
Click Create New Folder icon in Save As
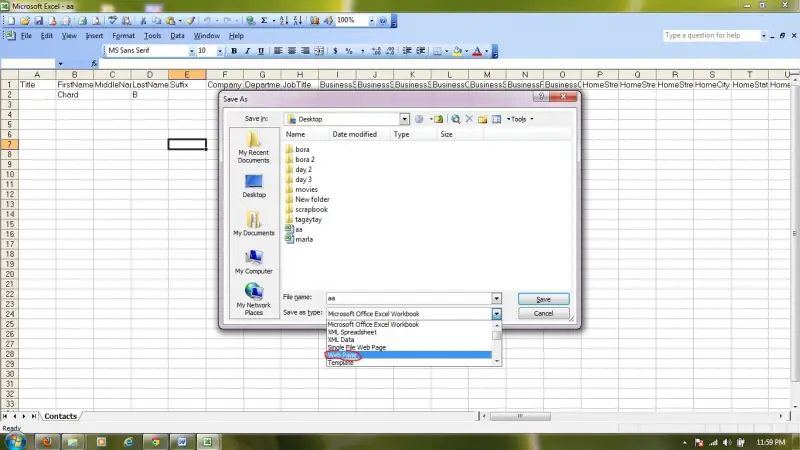coord(482,119)
